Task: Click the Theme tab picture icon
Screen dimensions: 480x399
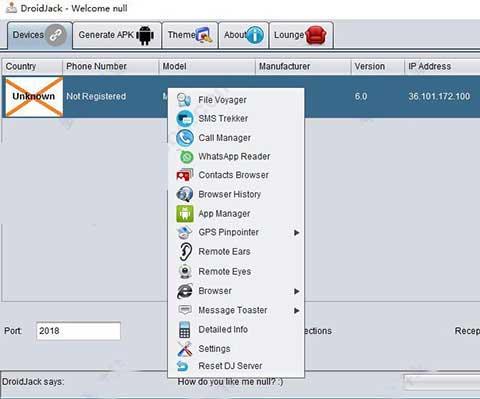Action: coord(204,35)
